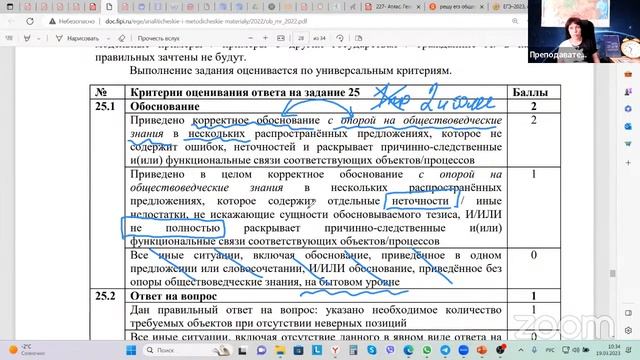This screenshot has height=360, width=640.
Task: Click the boxed phrase 'не полностью'
Action: point(175,228)
